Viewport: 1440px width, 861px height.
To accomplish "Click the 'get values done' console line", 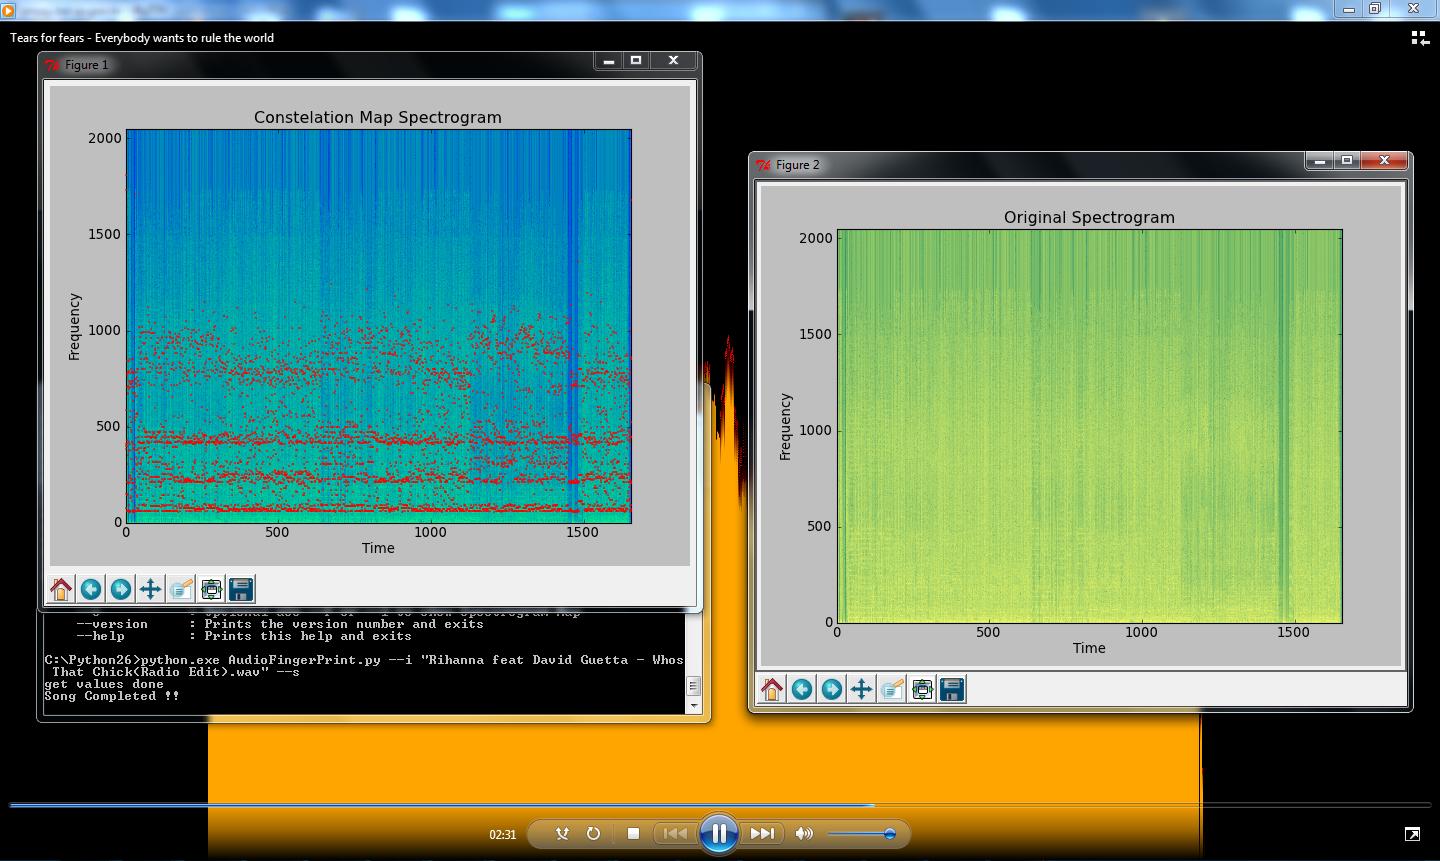I will (x=104, y=684).
